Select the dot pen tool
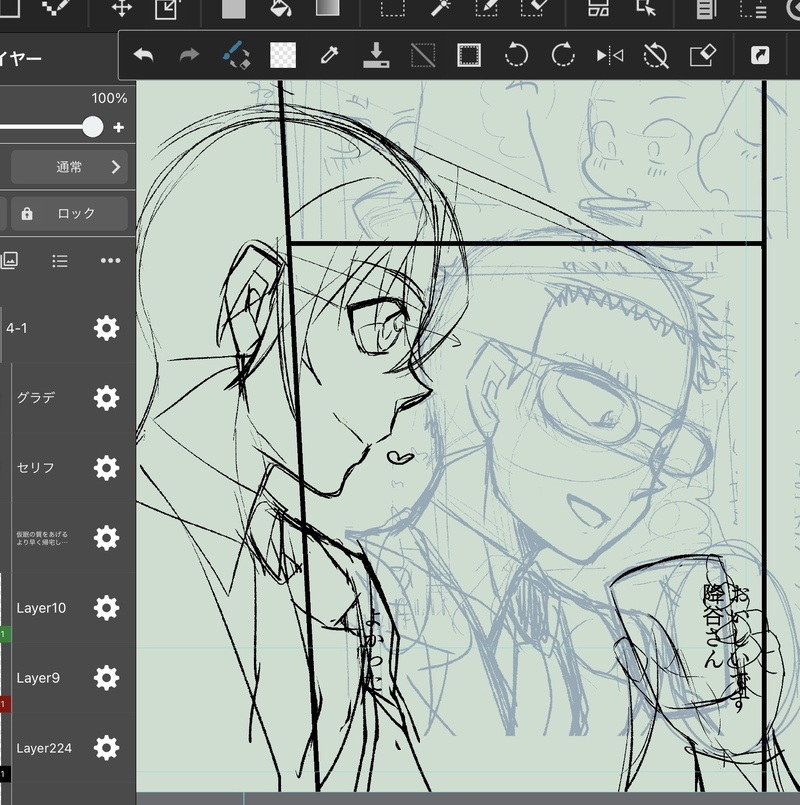Image resolution: width=800 pixels, height=805 pixels. [57, 8]
